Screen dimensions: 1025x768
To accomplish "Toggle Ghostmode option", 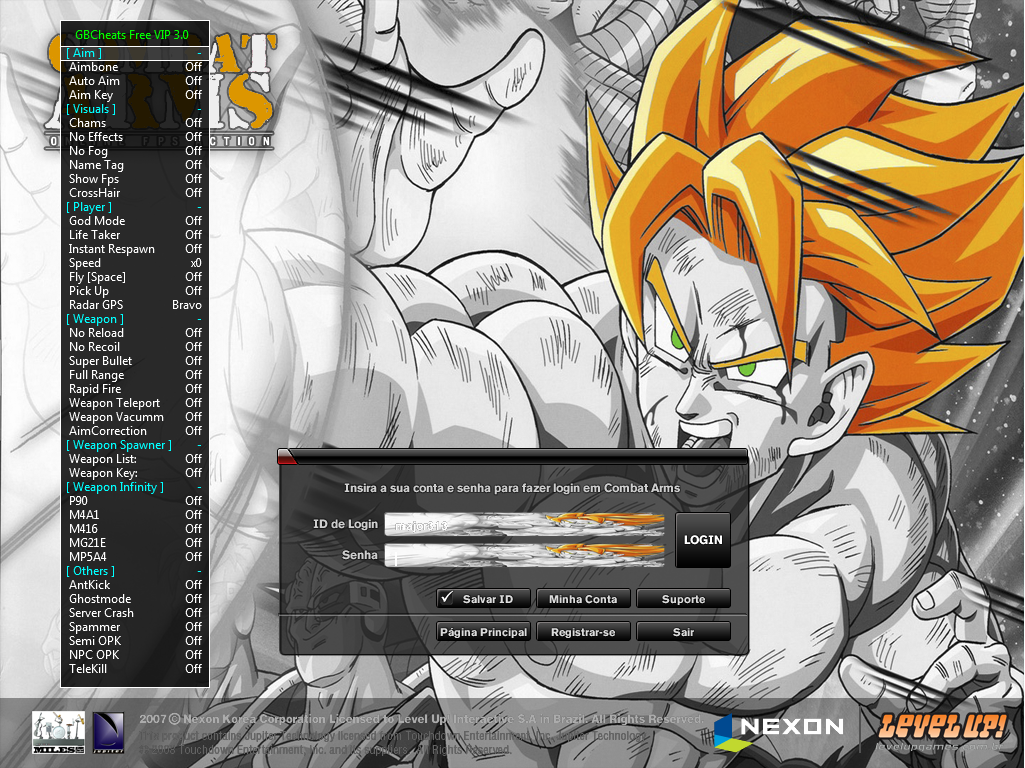I will point(135,599).
